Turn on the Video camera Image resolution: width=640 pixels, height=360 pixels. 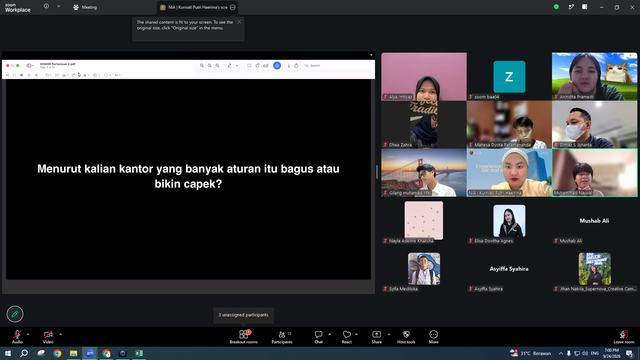(x=48, y=337)
